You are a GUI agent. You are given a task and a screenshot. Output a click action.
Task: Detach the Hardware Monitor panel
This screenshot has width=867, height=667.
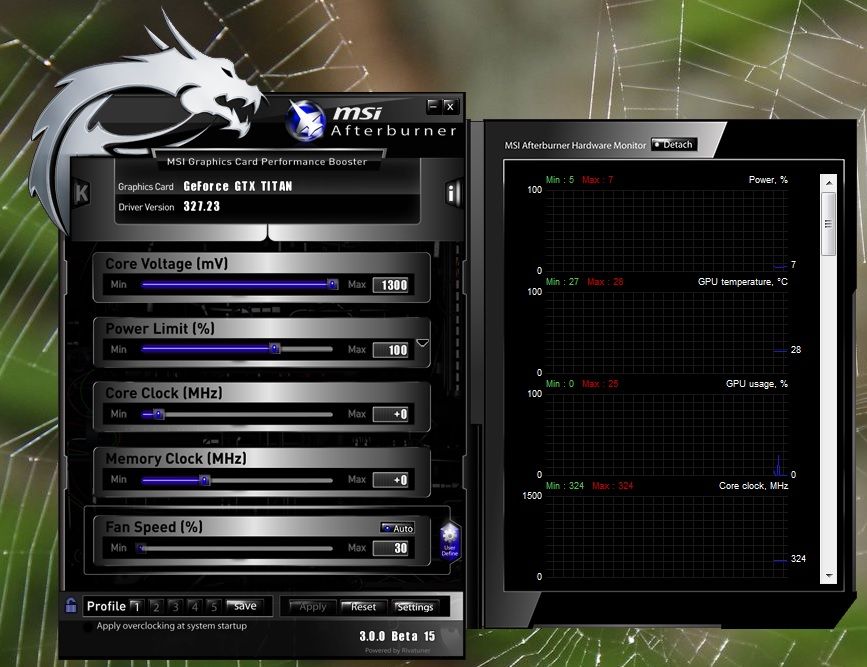click(672, 145)
